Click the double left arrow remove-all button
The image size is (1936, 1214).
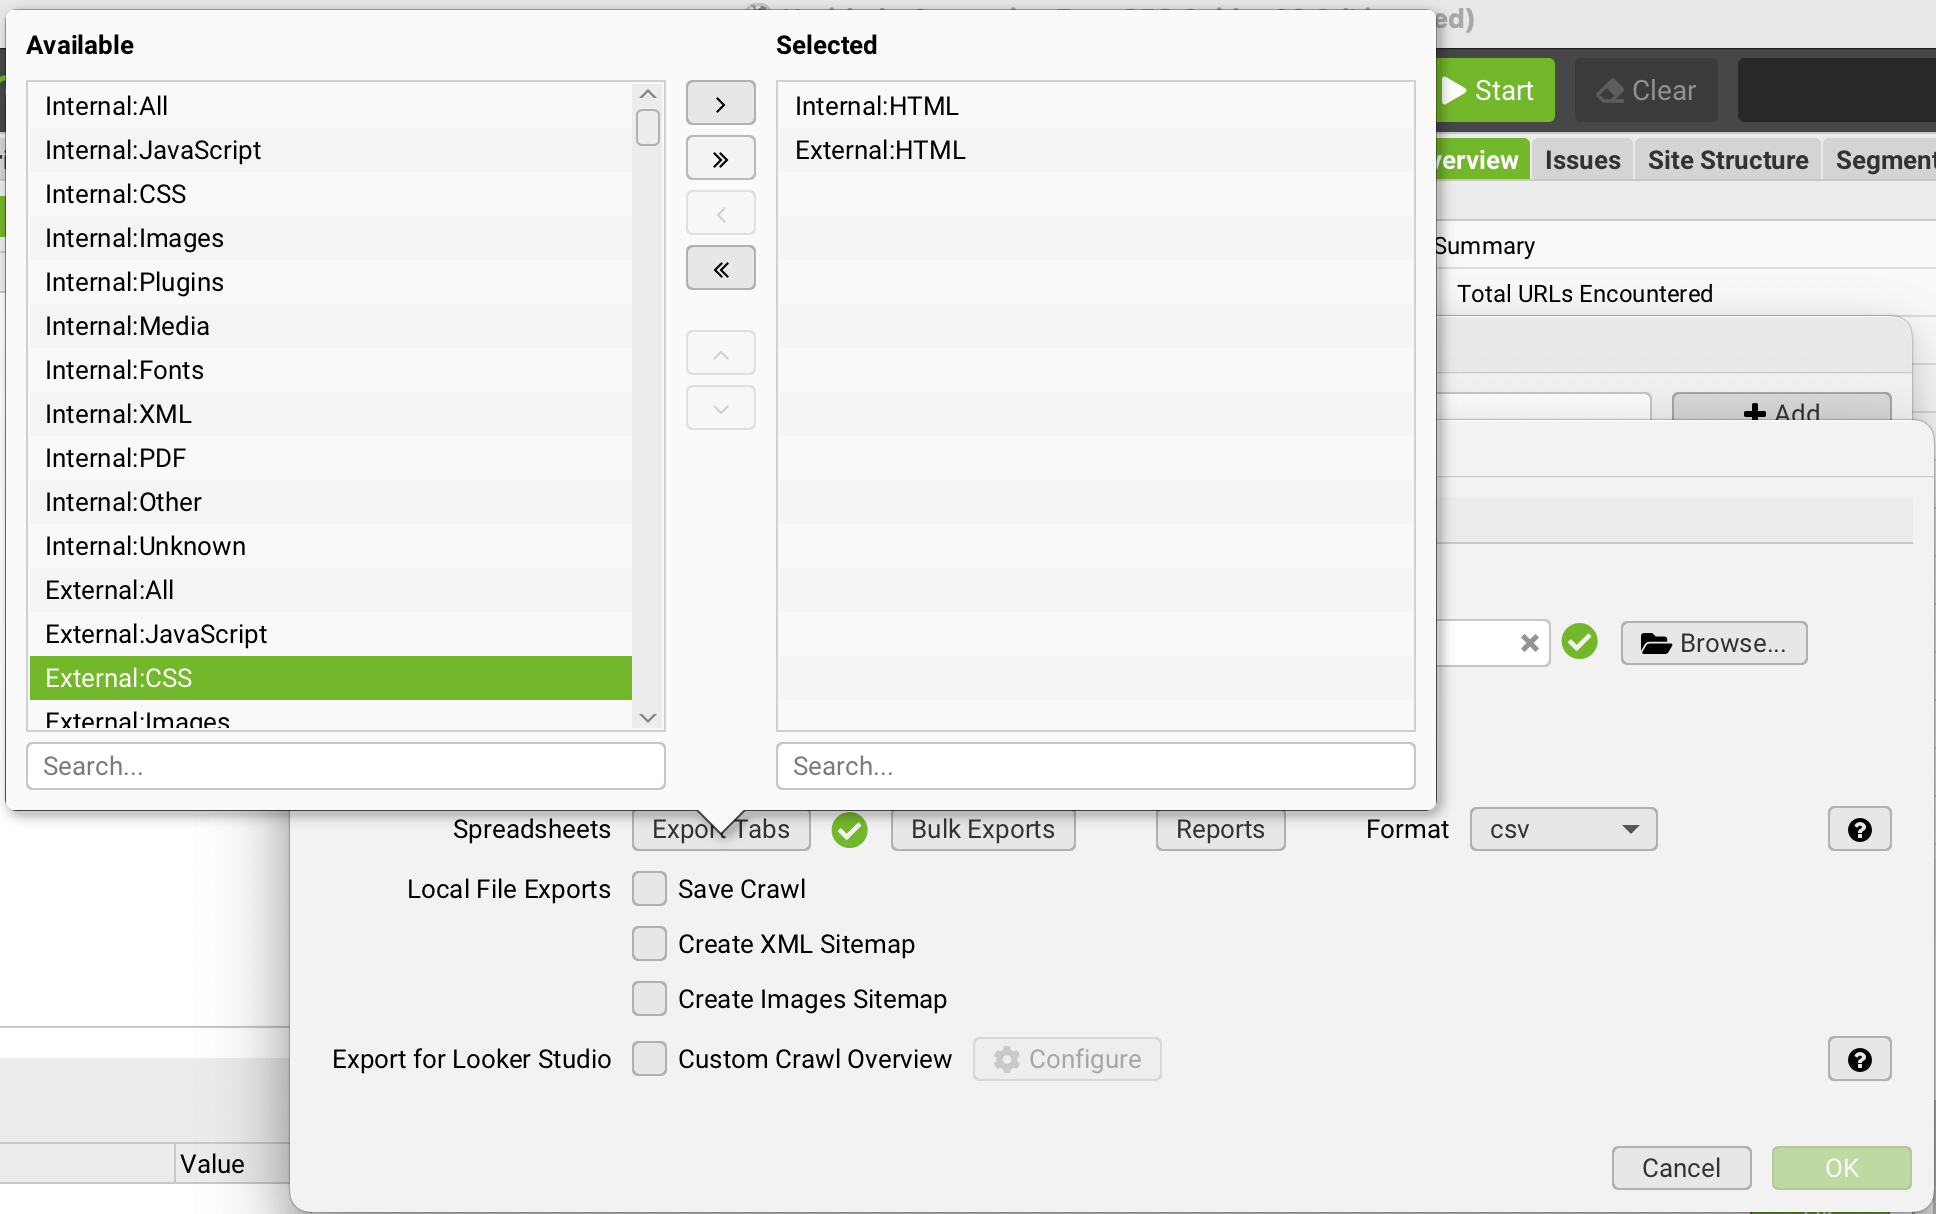point(720,269)
